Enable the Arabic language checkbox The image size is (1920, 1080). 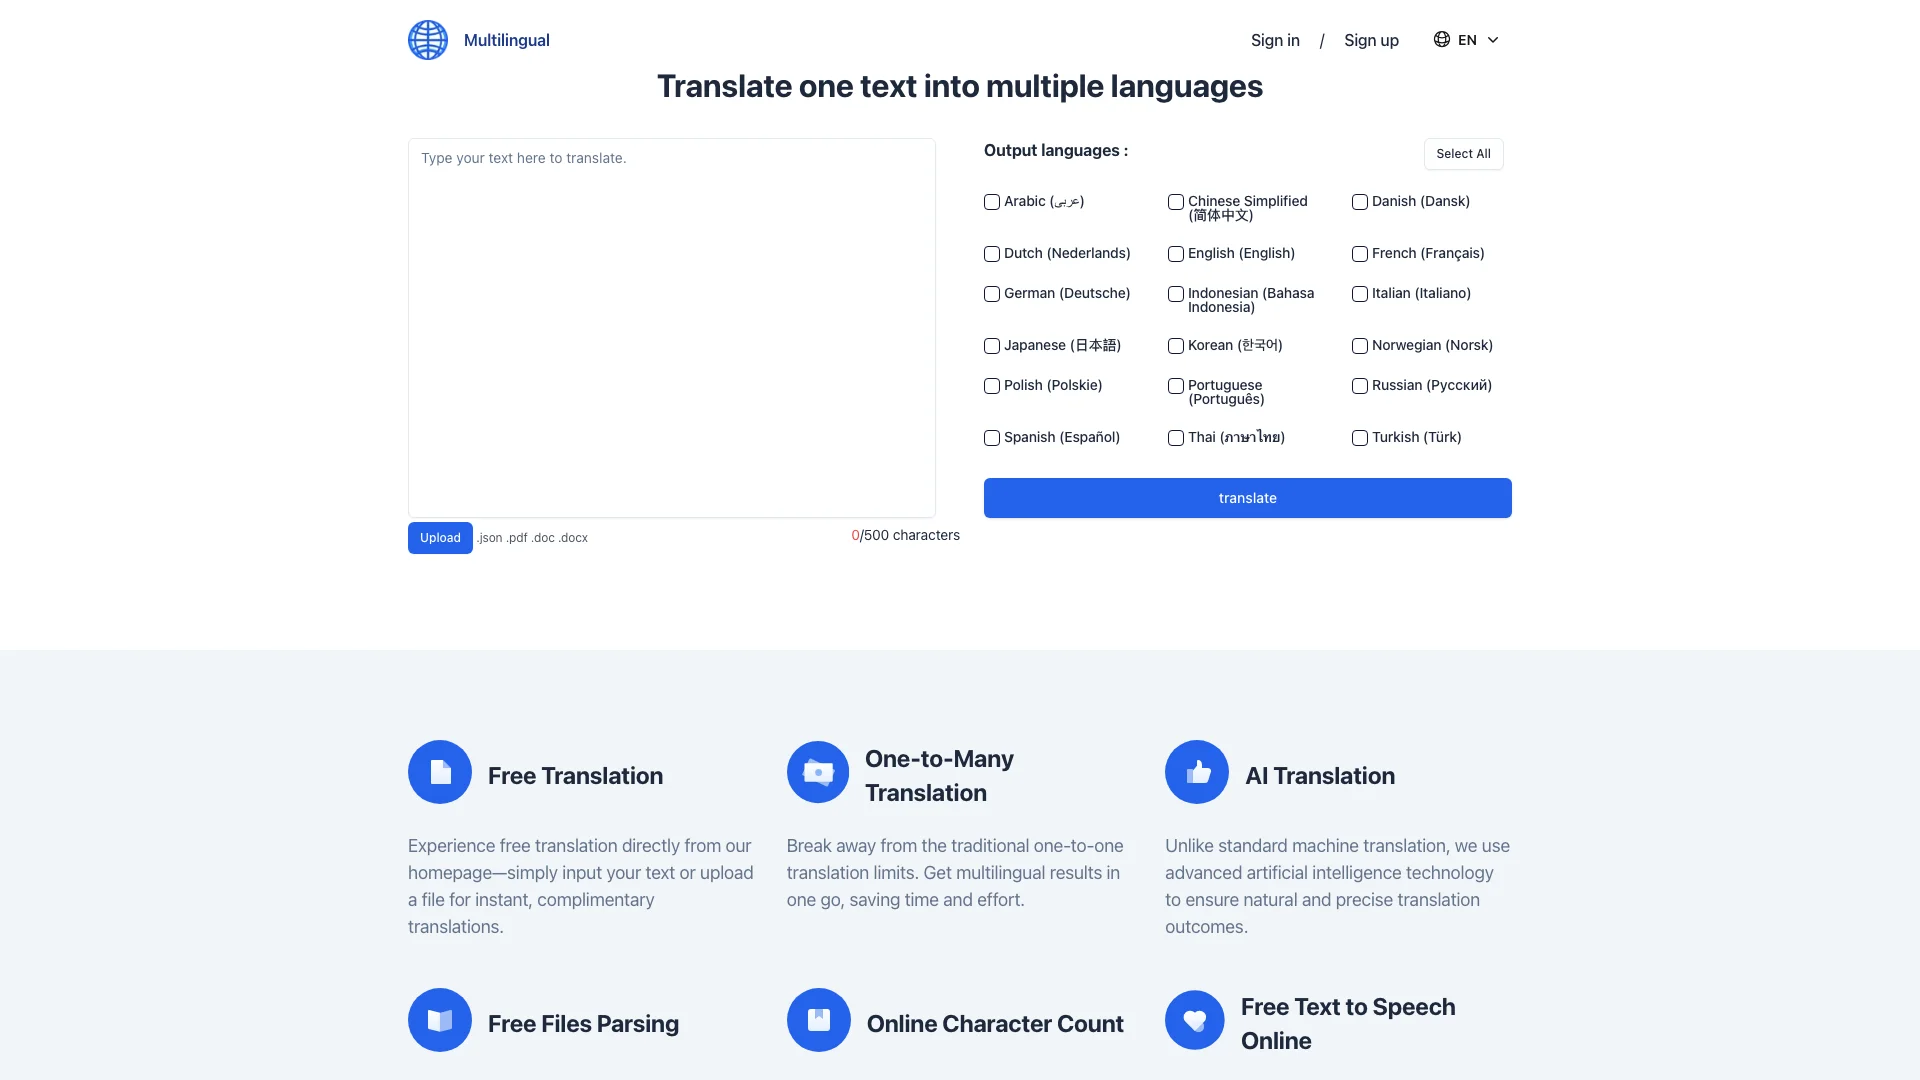[x=990, y=200]
